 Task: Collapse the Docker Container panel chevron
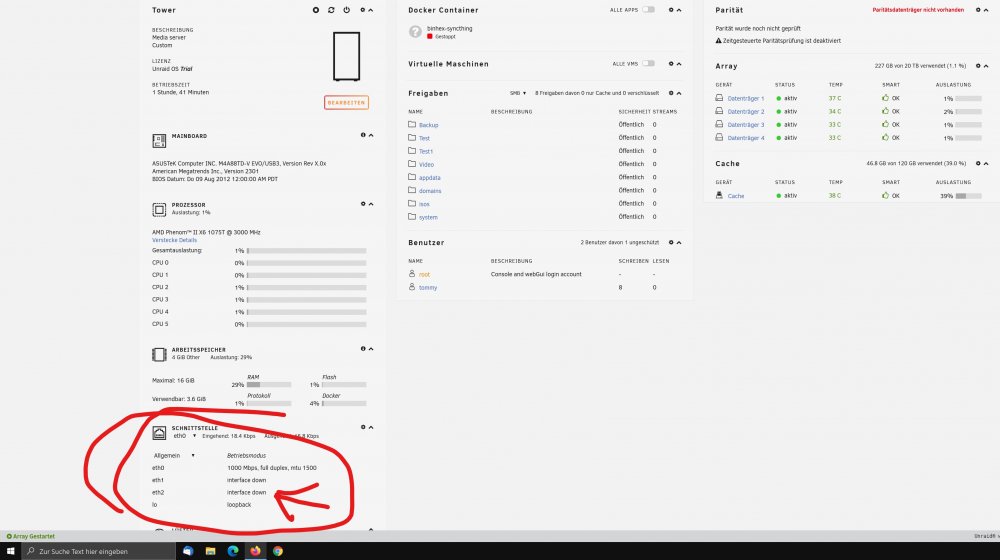click(679, 10)
